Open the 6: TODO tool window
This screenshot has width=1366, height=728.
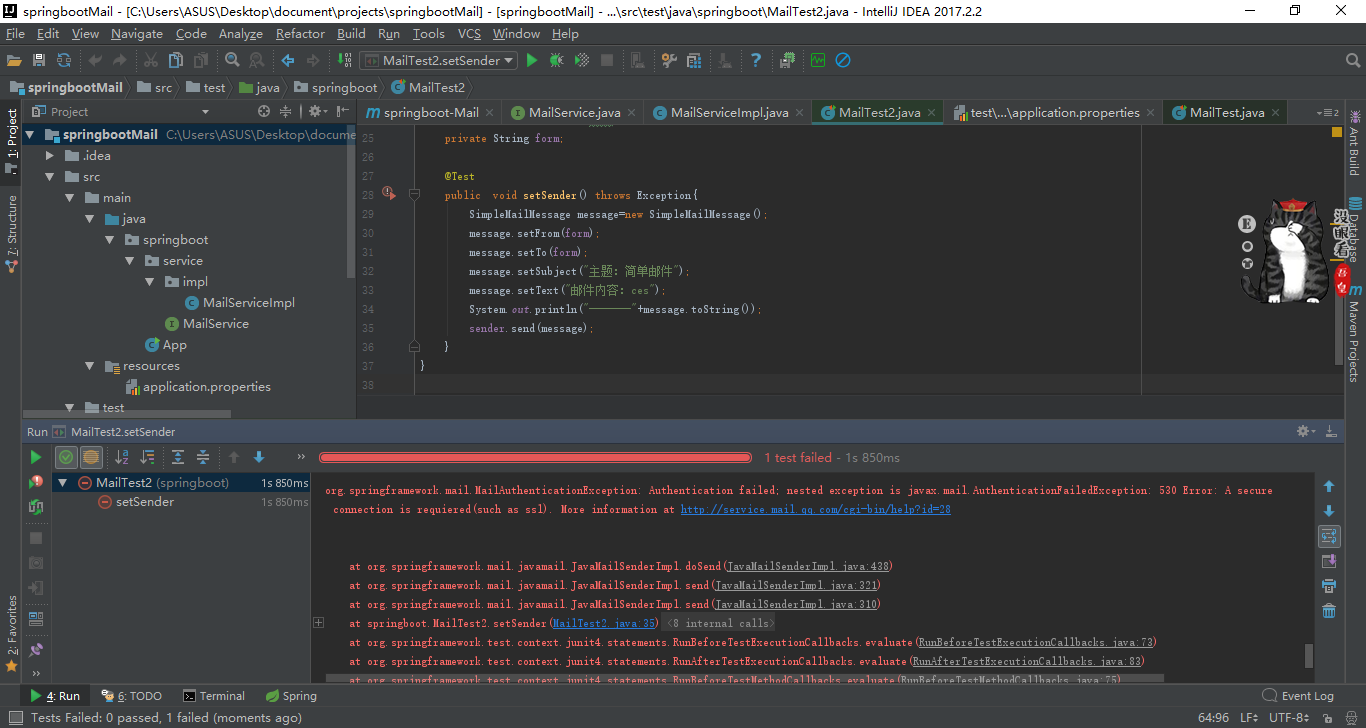pyautogui.click(x=131, y=696)
